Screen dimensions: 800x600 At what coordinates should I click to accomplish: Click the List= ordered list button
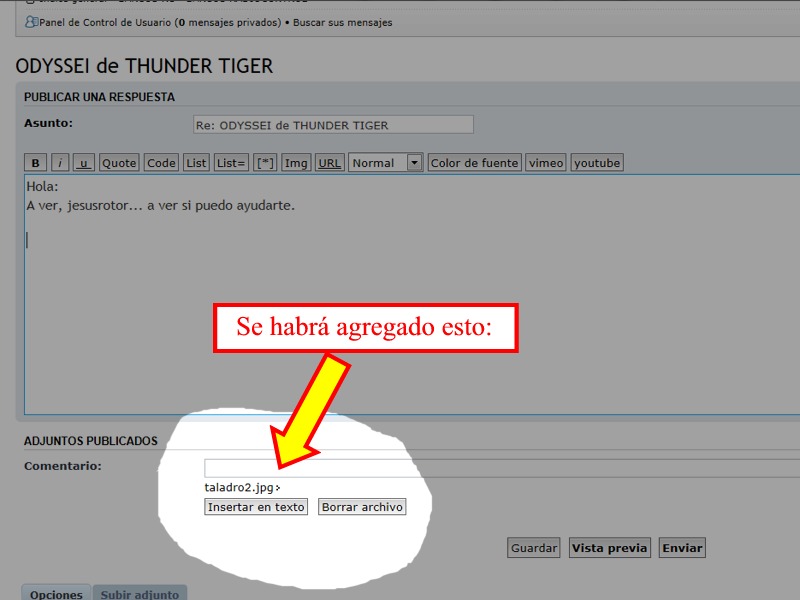pyautogui.click(x=230, y=163)
